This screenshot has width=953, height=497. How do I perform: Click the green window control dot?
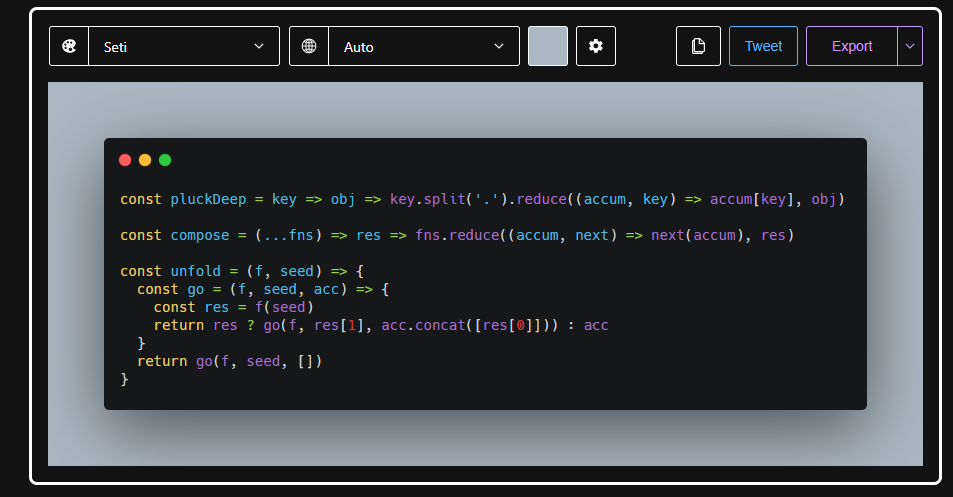165,160
